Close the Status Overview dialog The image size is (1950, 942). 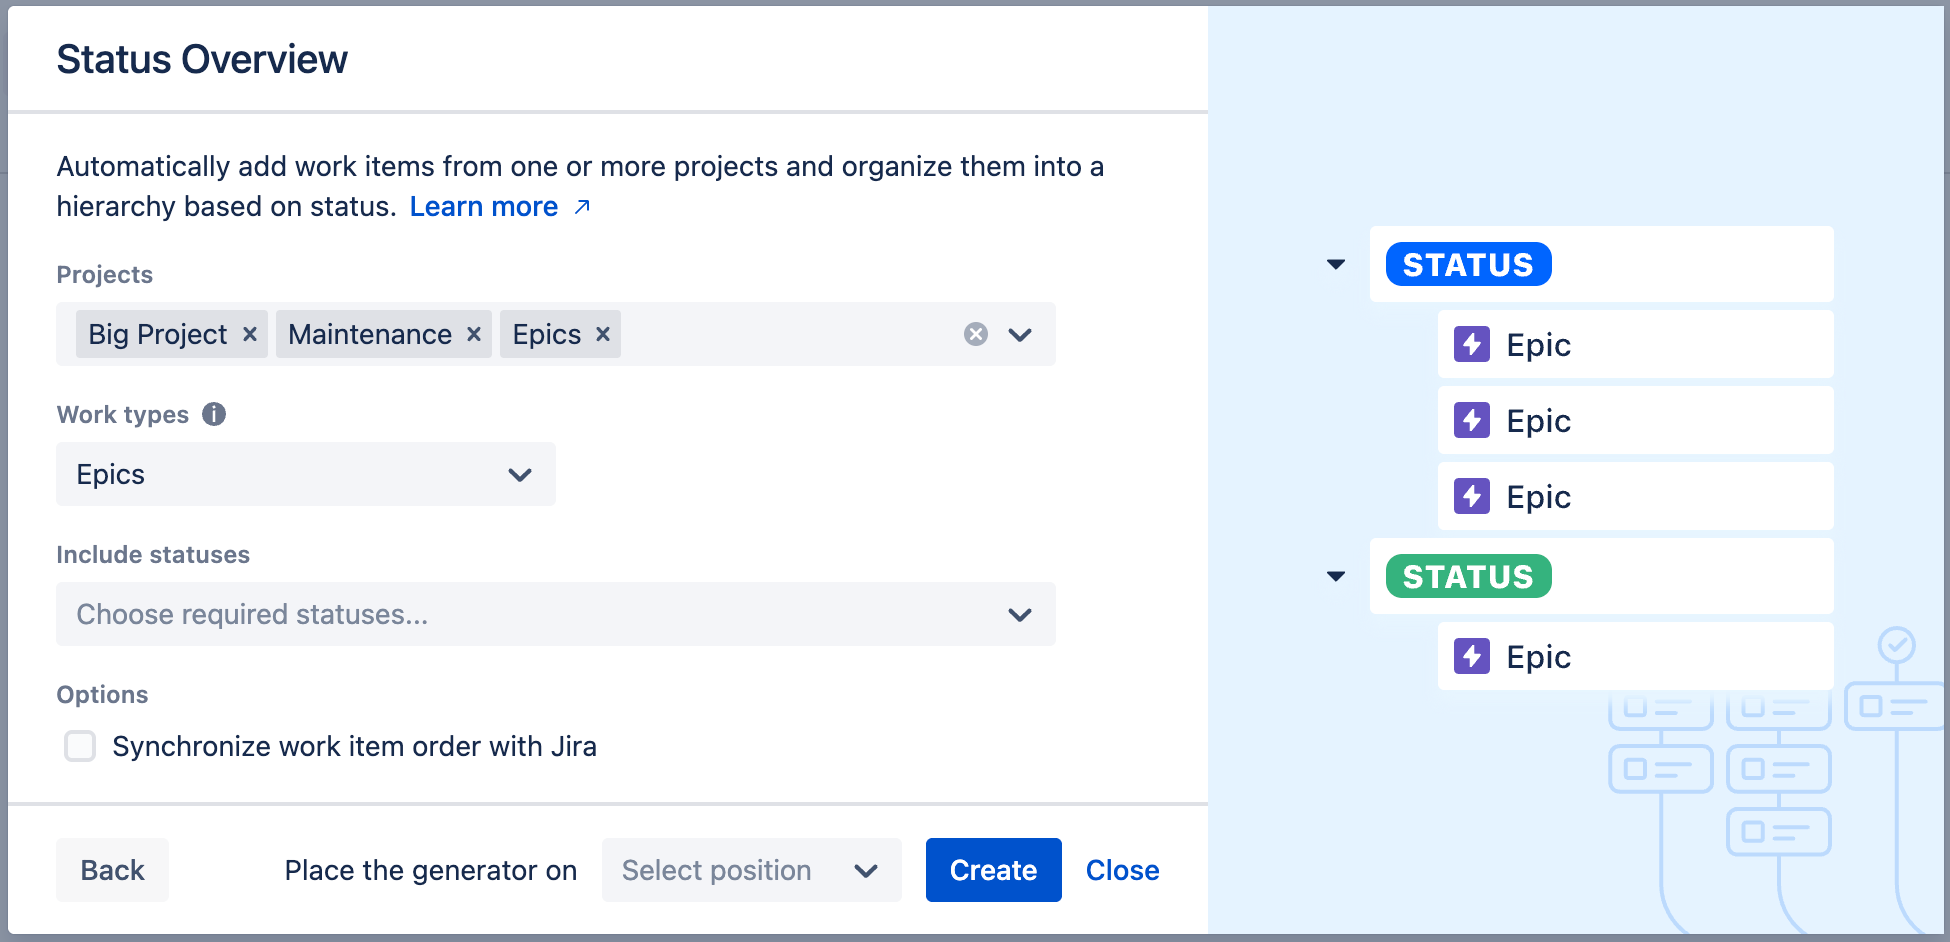tap(1122, 870)
